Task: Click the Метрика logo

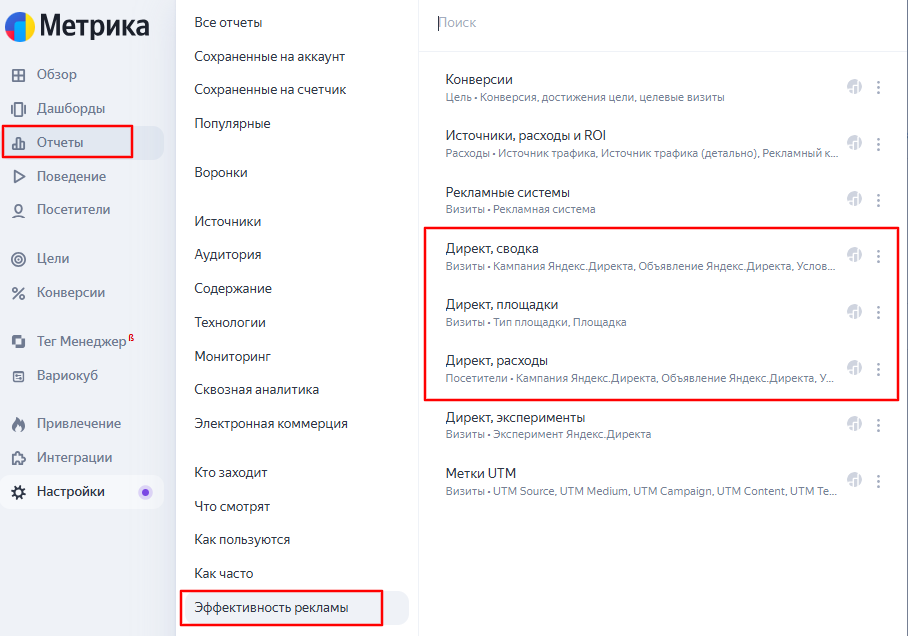Action: pyautogui.click(x=77, y=26)
